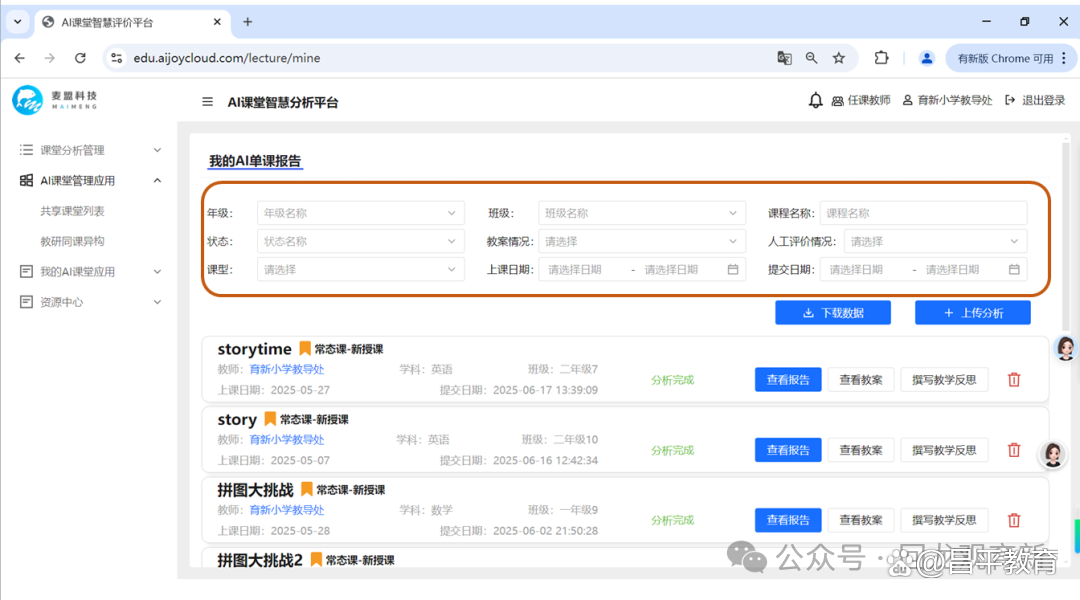1080x600 pixels.
Task: Open Chrome extensions puzzle icon
Action: [x=881, y=58]
